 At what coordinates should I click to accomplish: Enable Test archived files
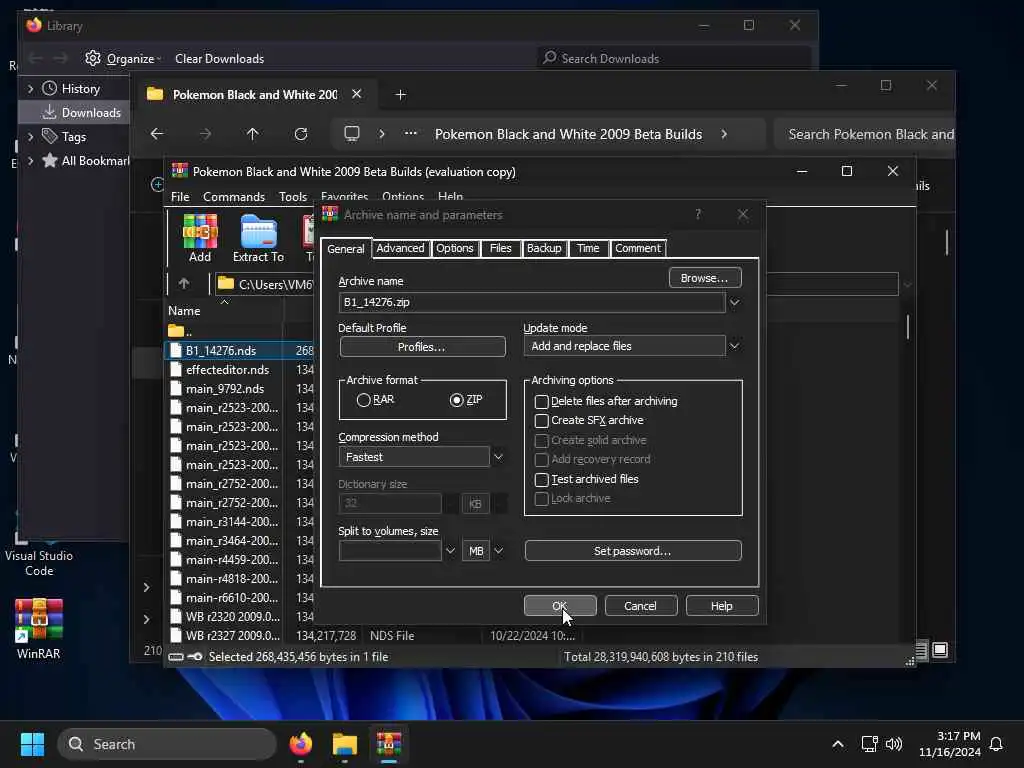(541, 479)
